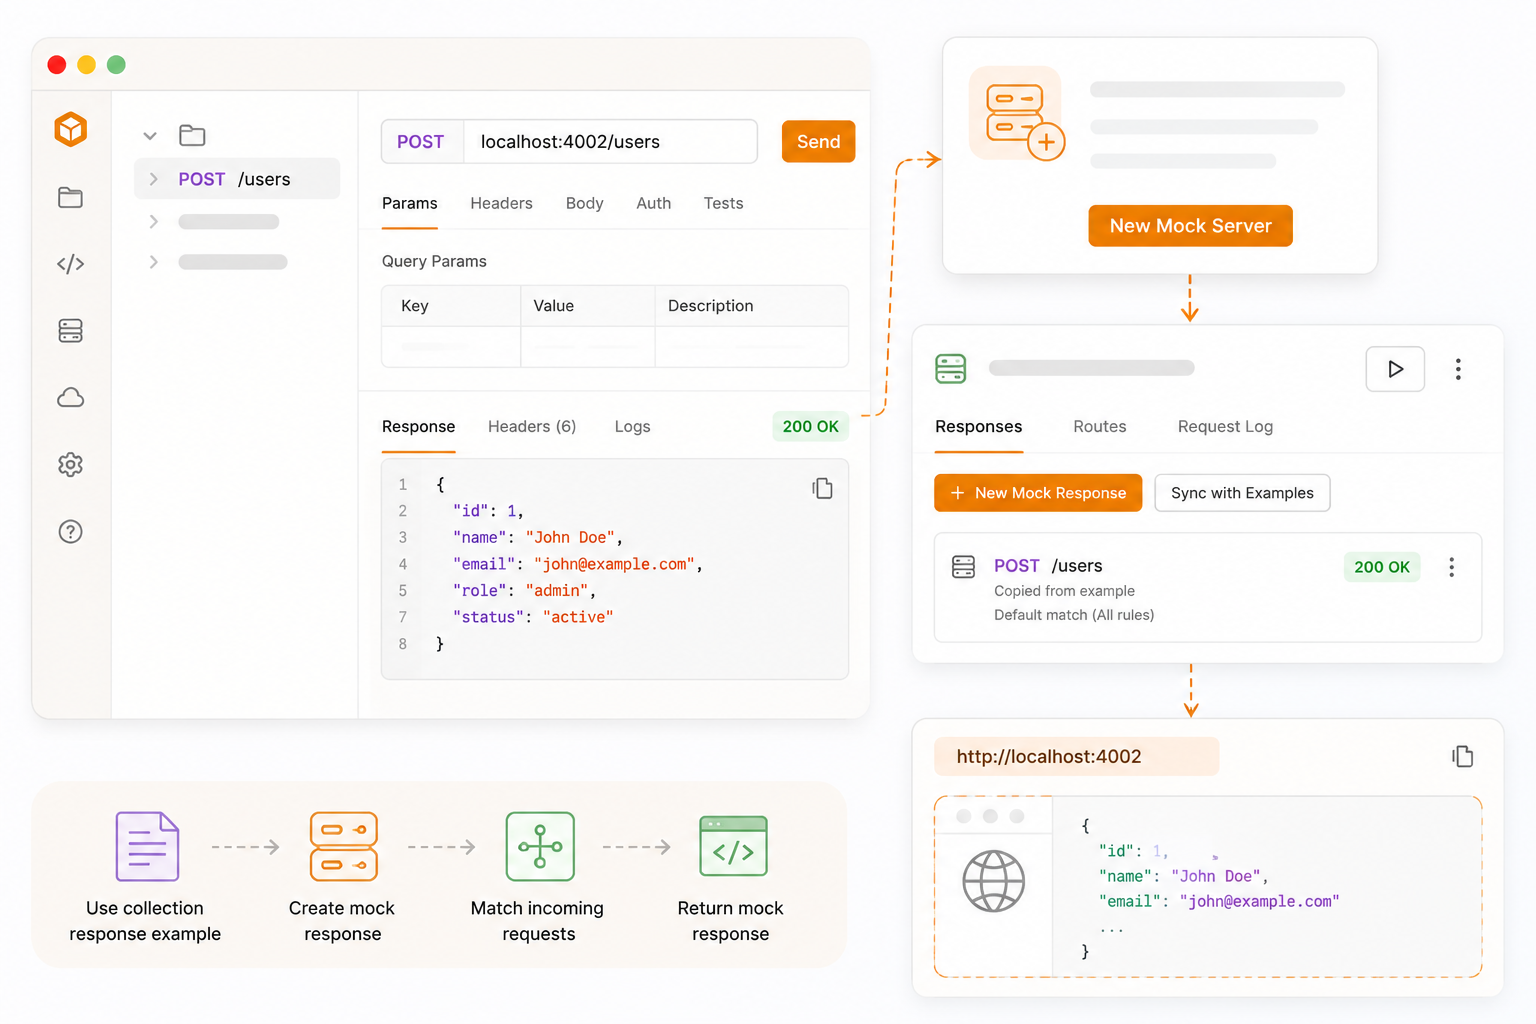Collapse the collection folder chevron

[150, 136]
